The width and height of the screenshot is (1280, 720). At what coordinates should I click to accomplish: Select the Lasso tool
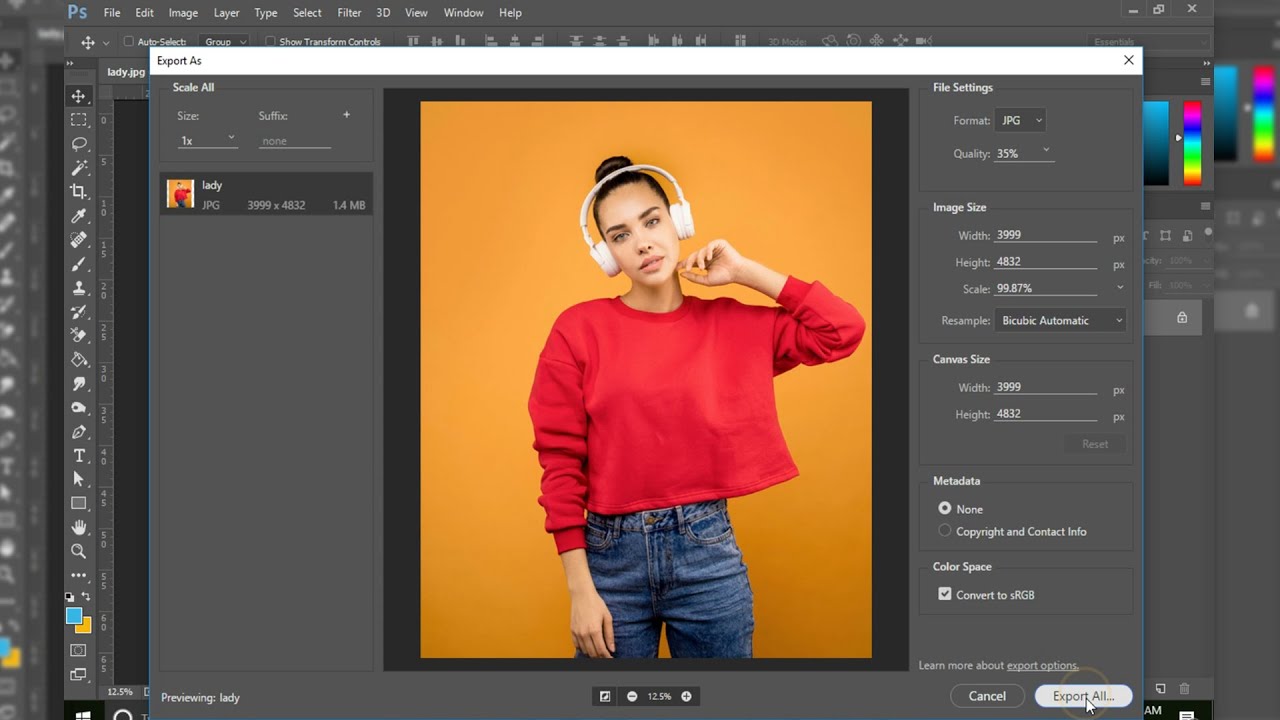[79, 144]
